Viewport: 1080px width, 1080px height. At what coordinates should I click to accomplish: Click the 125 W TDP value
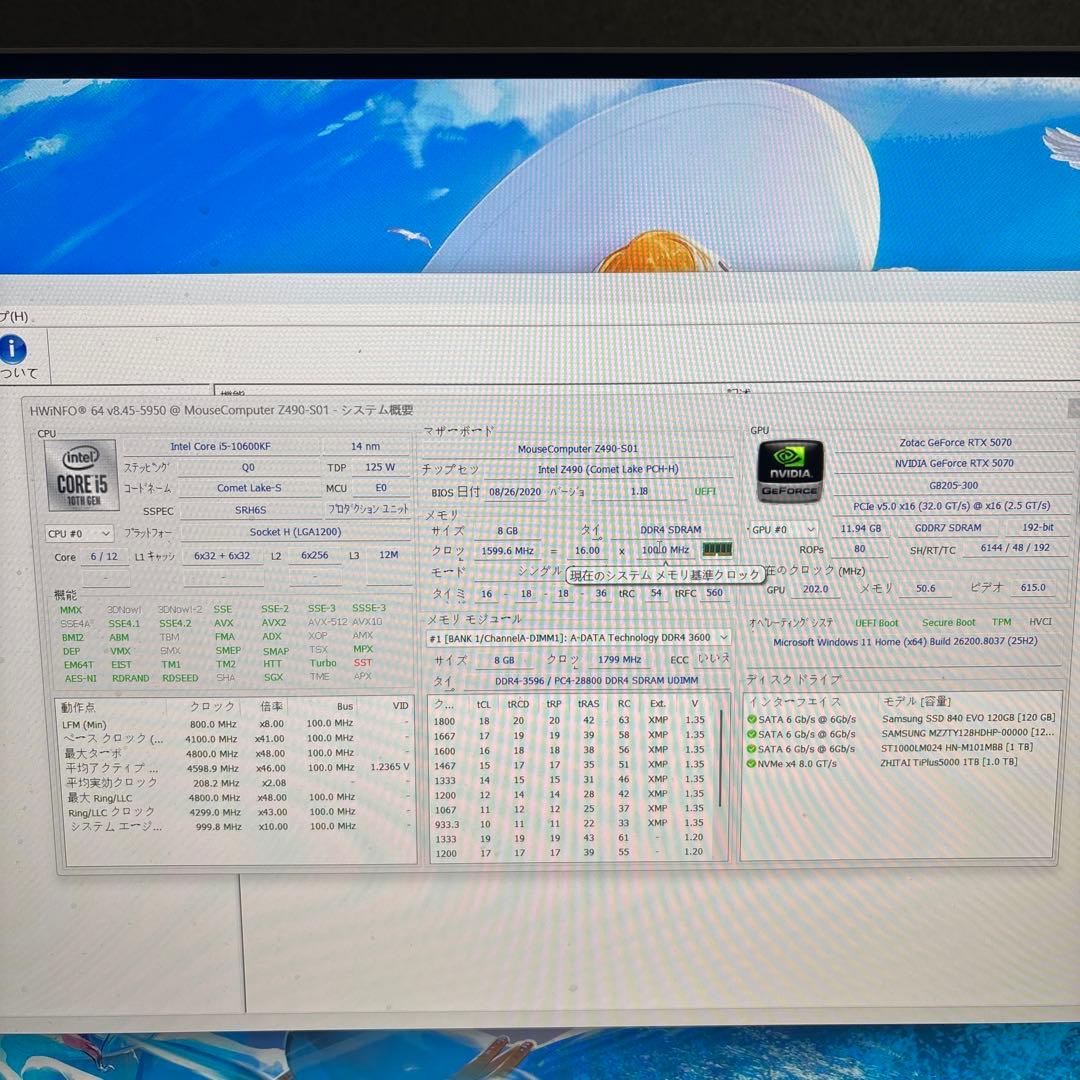click(380, 467)
